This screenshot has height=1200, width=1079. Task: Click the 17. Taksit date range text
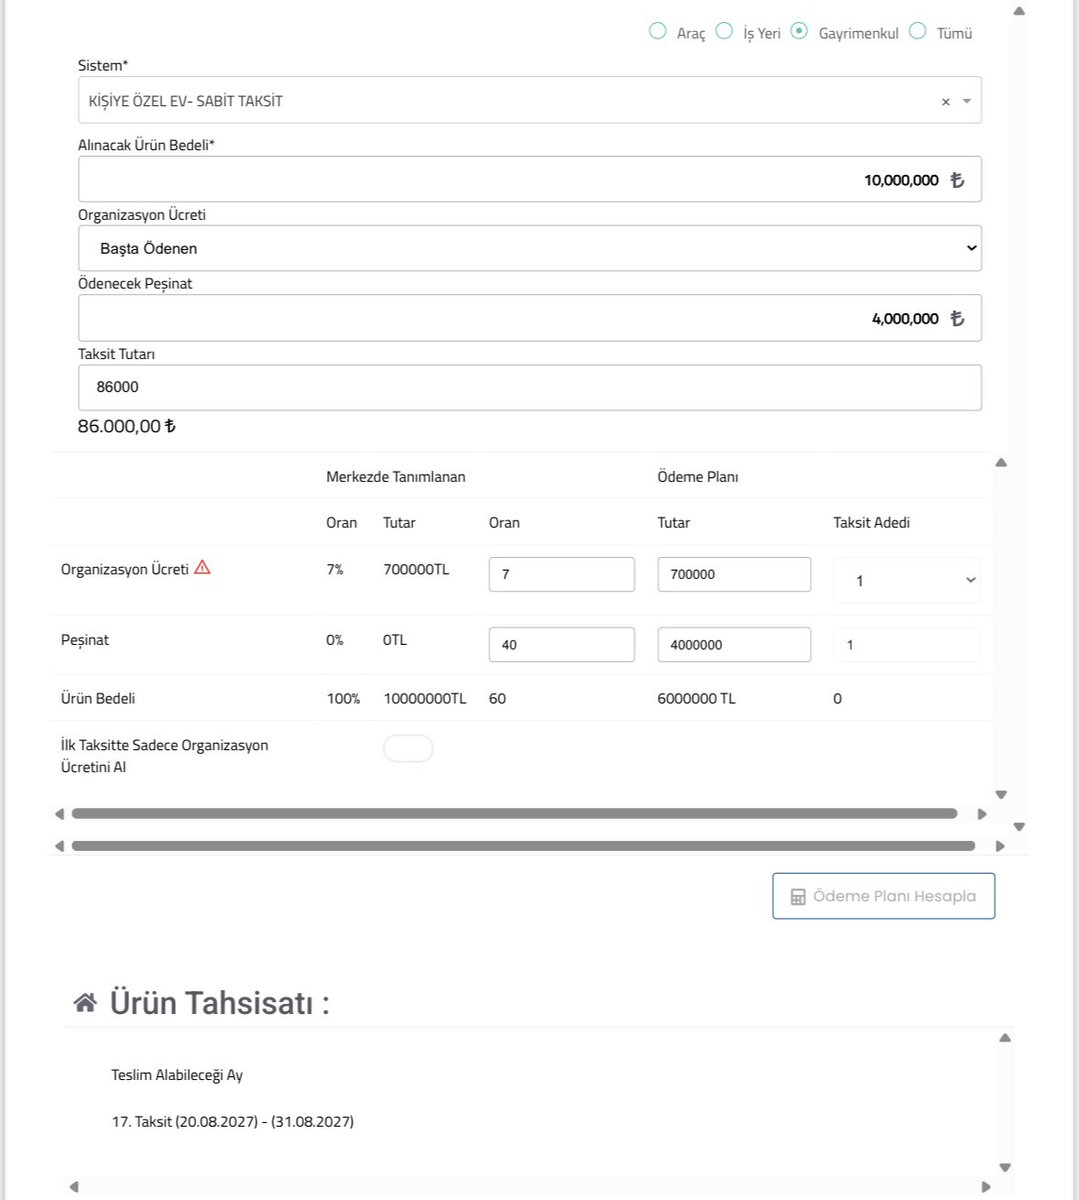233,1122
